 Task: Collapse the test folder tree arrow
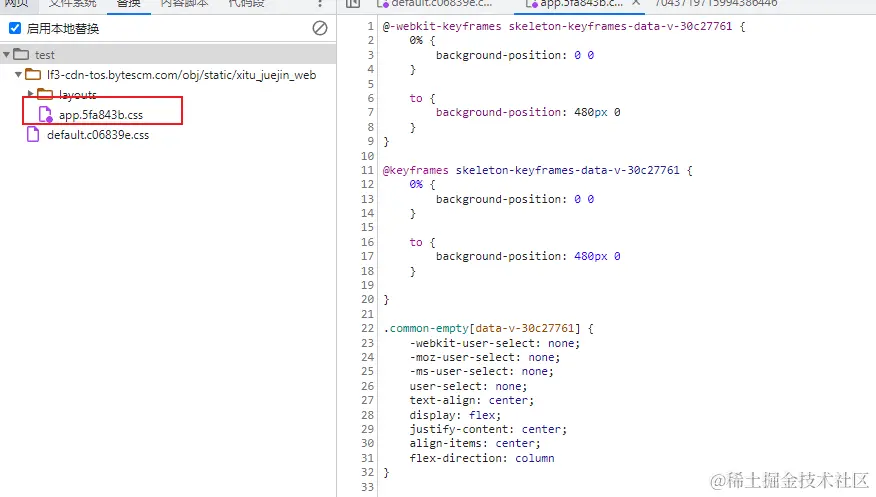click(x=7, y=55)
